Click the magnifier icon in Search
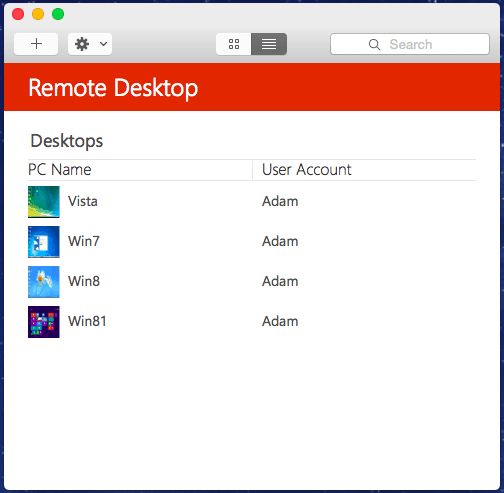Screen dimensions: 504x493 374,44
